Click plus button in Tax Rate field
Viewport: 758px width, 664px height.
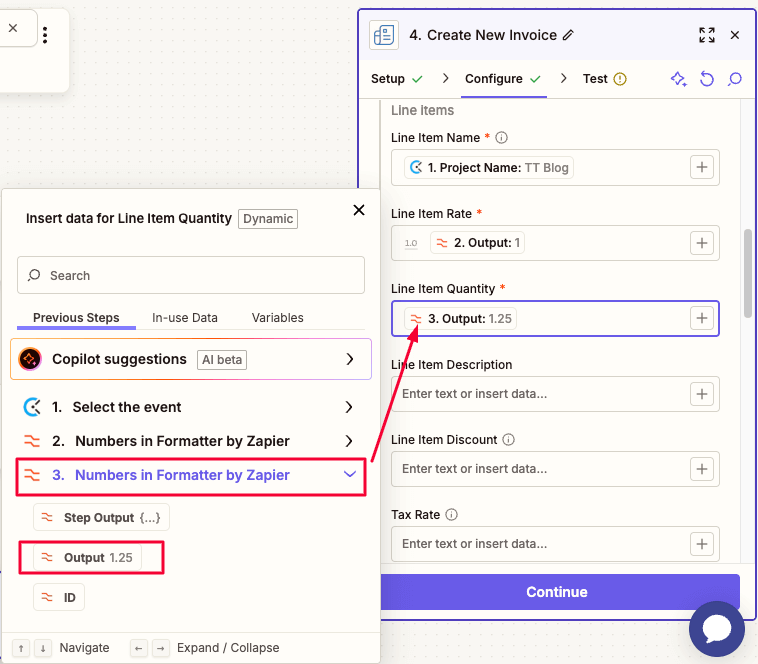pos(702,544)
